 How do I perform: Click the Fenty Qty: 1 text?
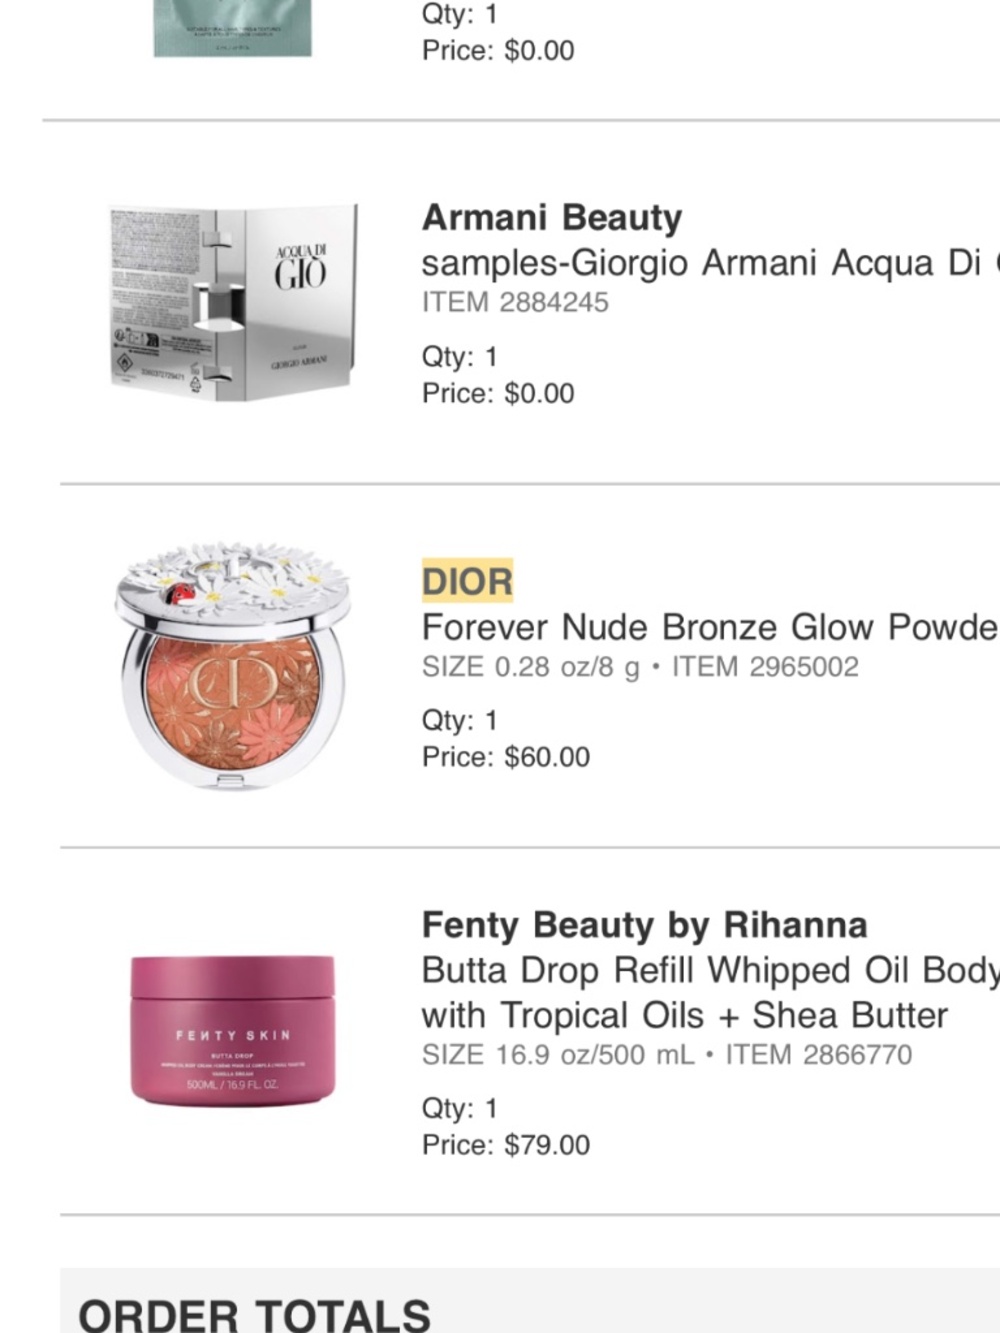tap(460, 1108)
